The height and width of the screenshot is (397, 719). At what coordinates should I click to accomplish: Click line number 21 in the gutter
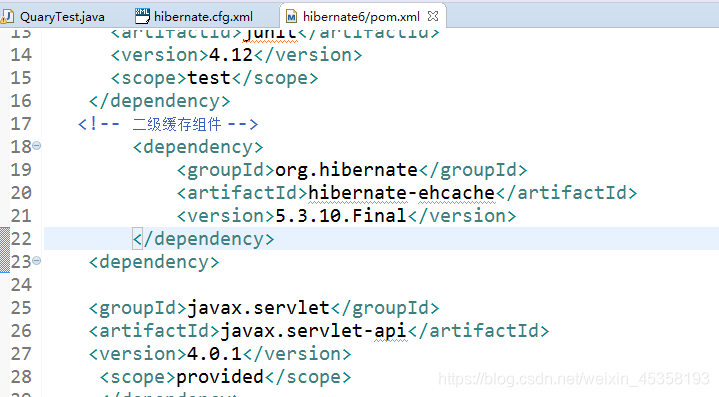[x=21, y=216]
